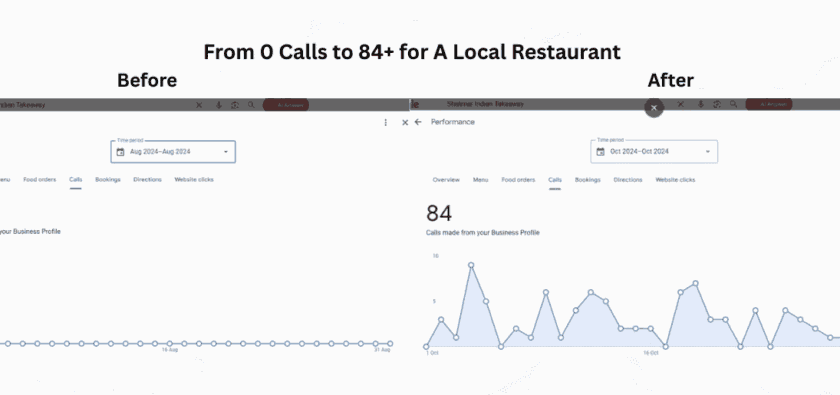Switch to Food orders tab in the After panel
Image resolution: width=840 pixels, height=395 pixels.
518,180
